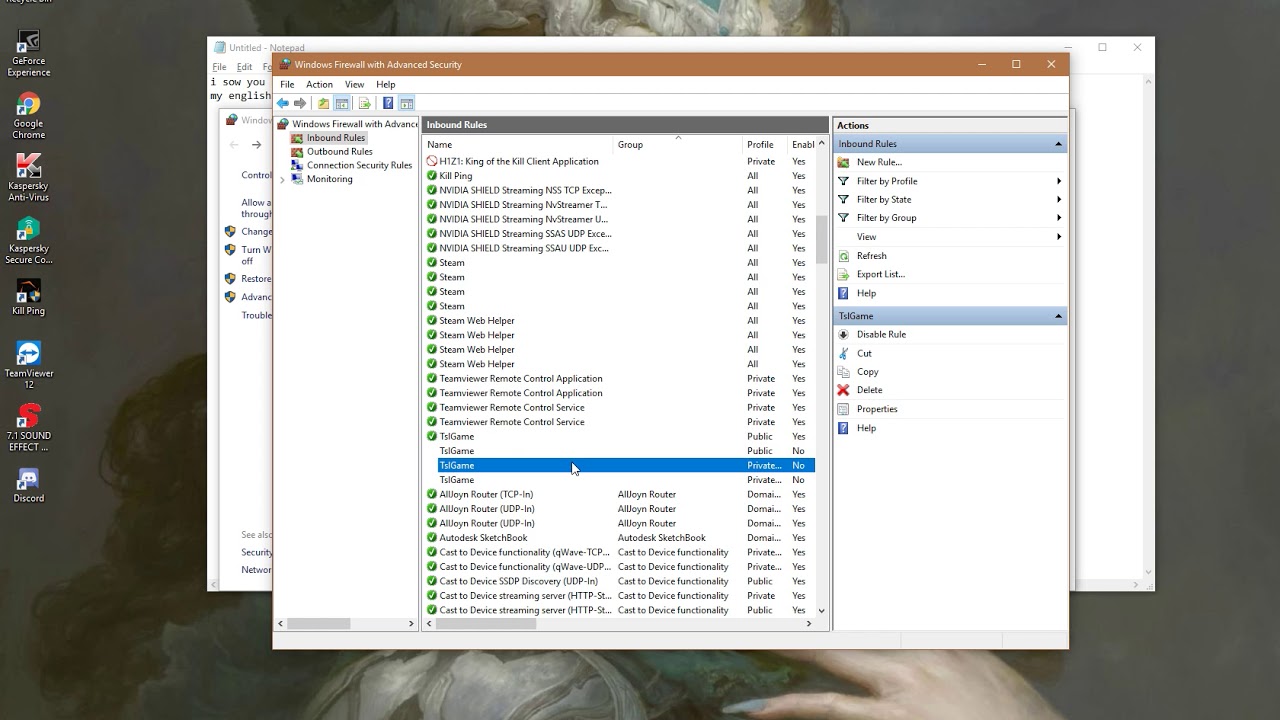This screenshot has width=1280, height=720.
Task: Click the Filter by Profile funnel icon
Action: [843, 181]
